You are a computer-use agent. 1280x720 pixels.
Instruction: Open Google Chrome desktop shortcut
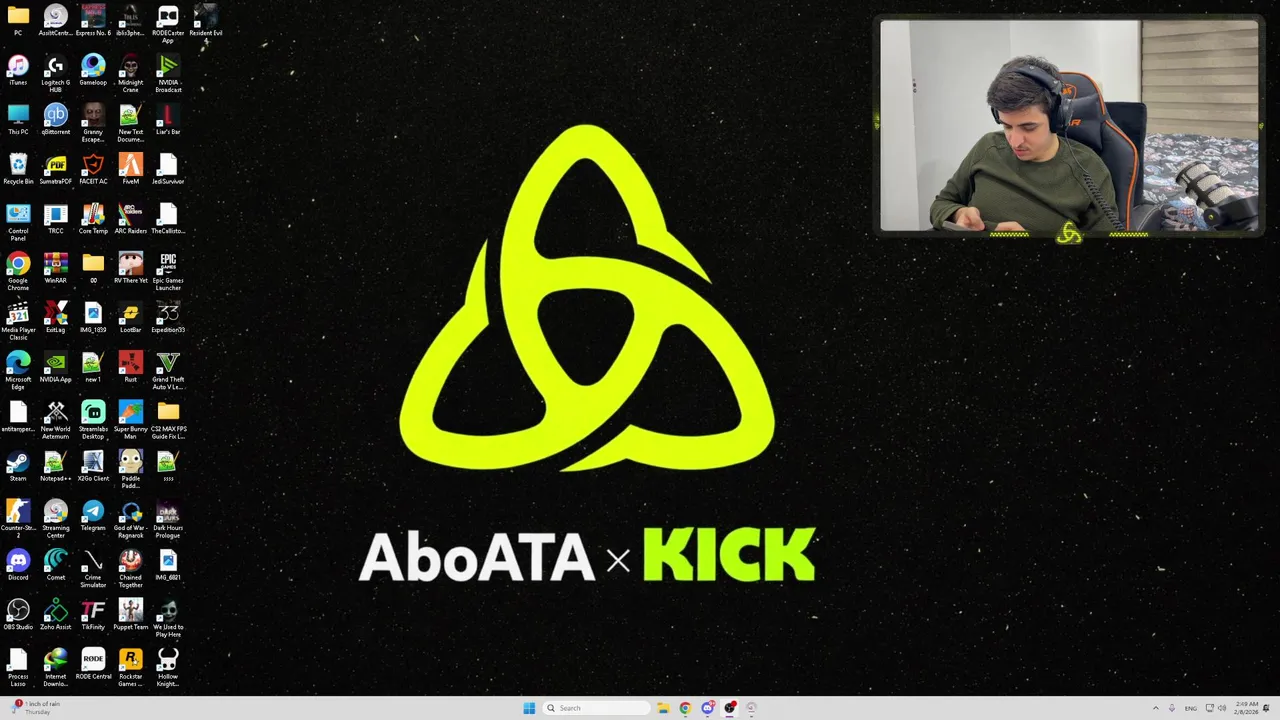point(18,271)
